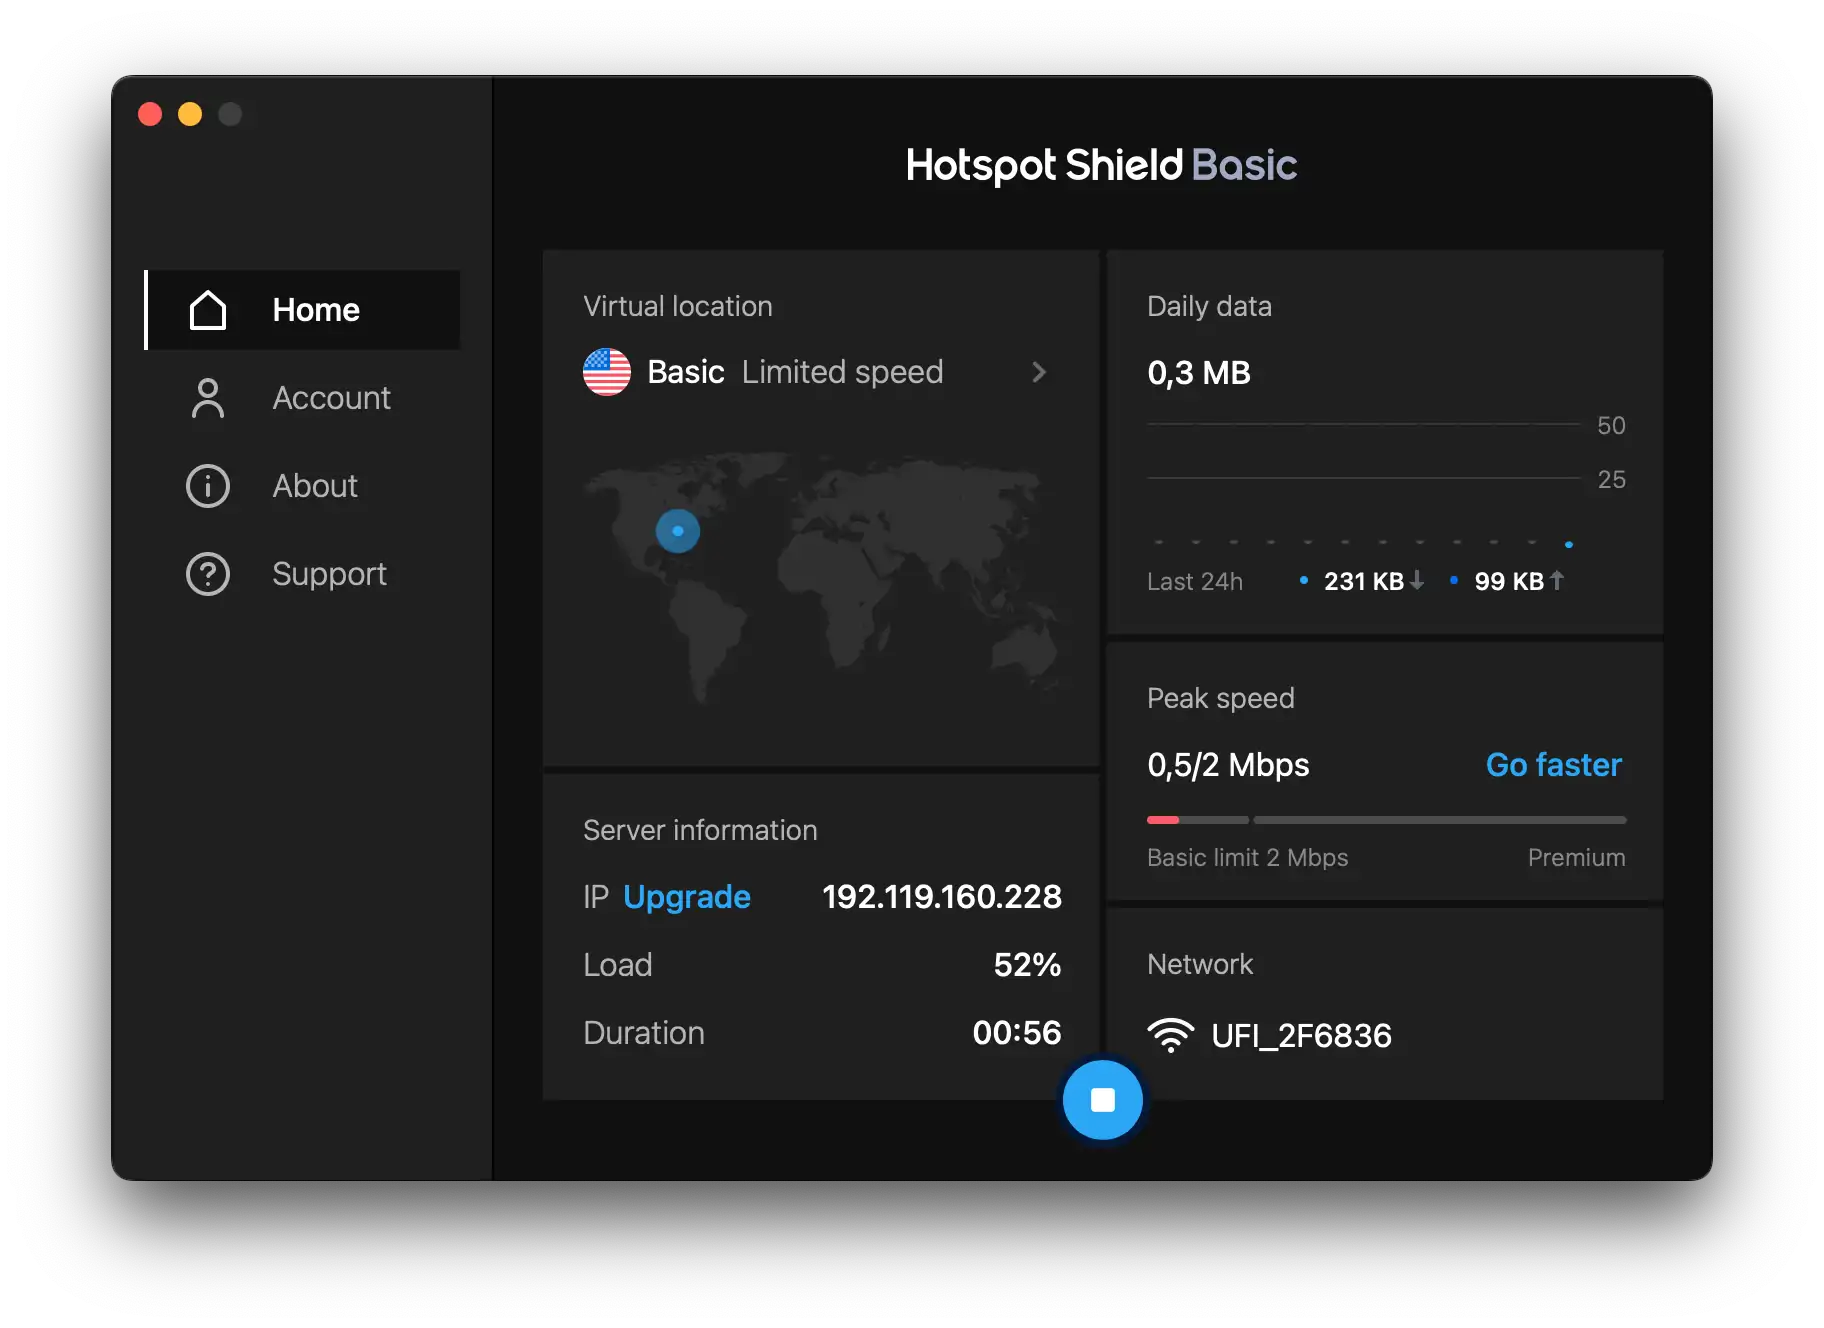Expand virtual location with the chevron arrow
This screenshot has height=1328, width=1824.
(1039, 372)
